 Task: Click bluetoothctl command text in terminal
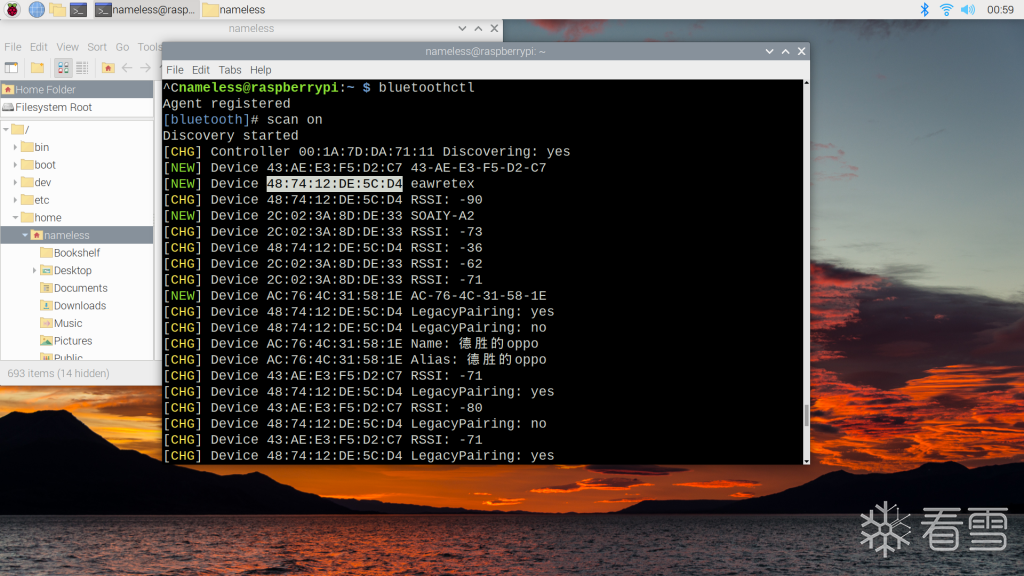[x=426, y=88]
